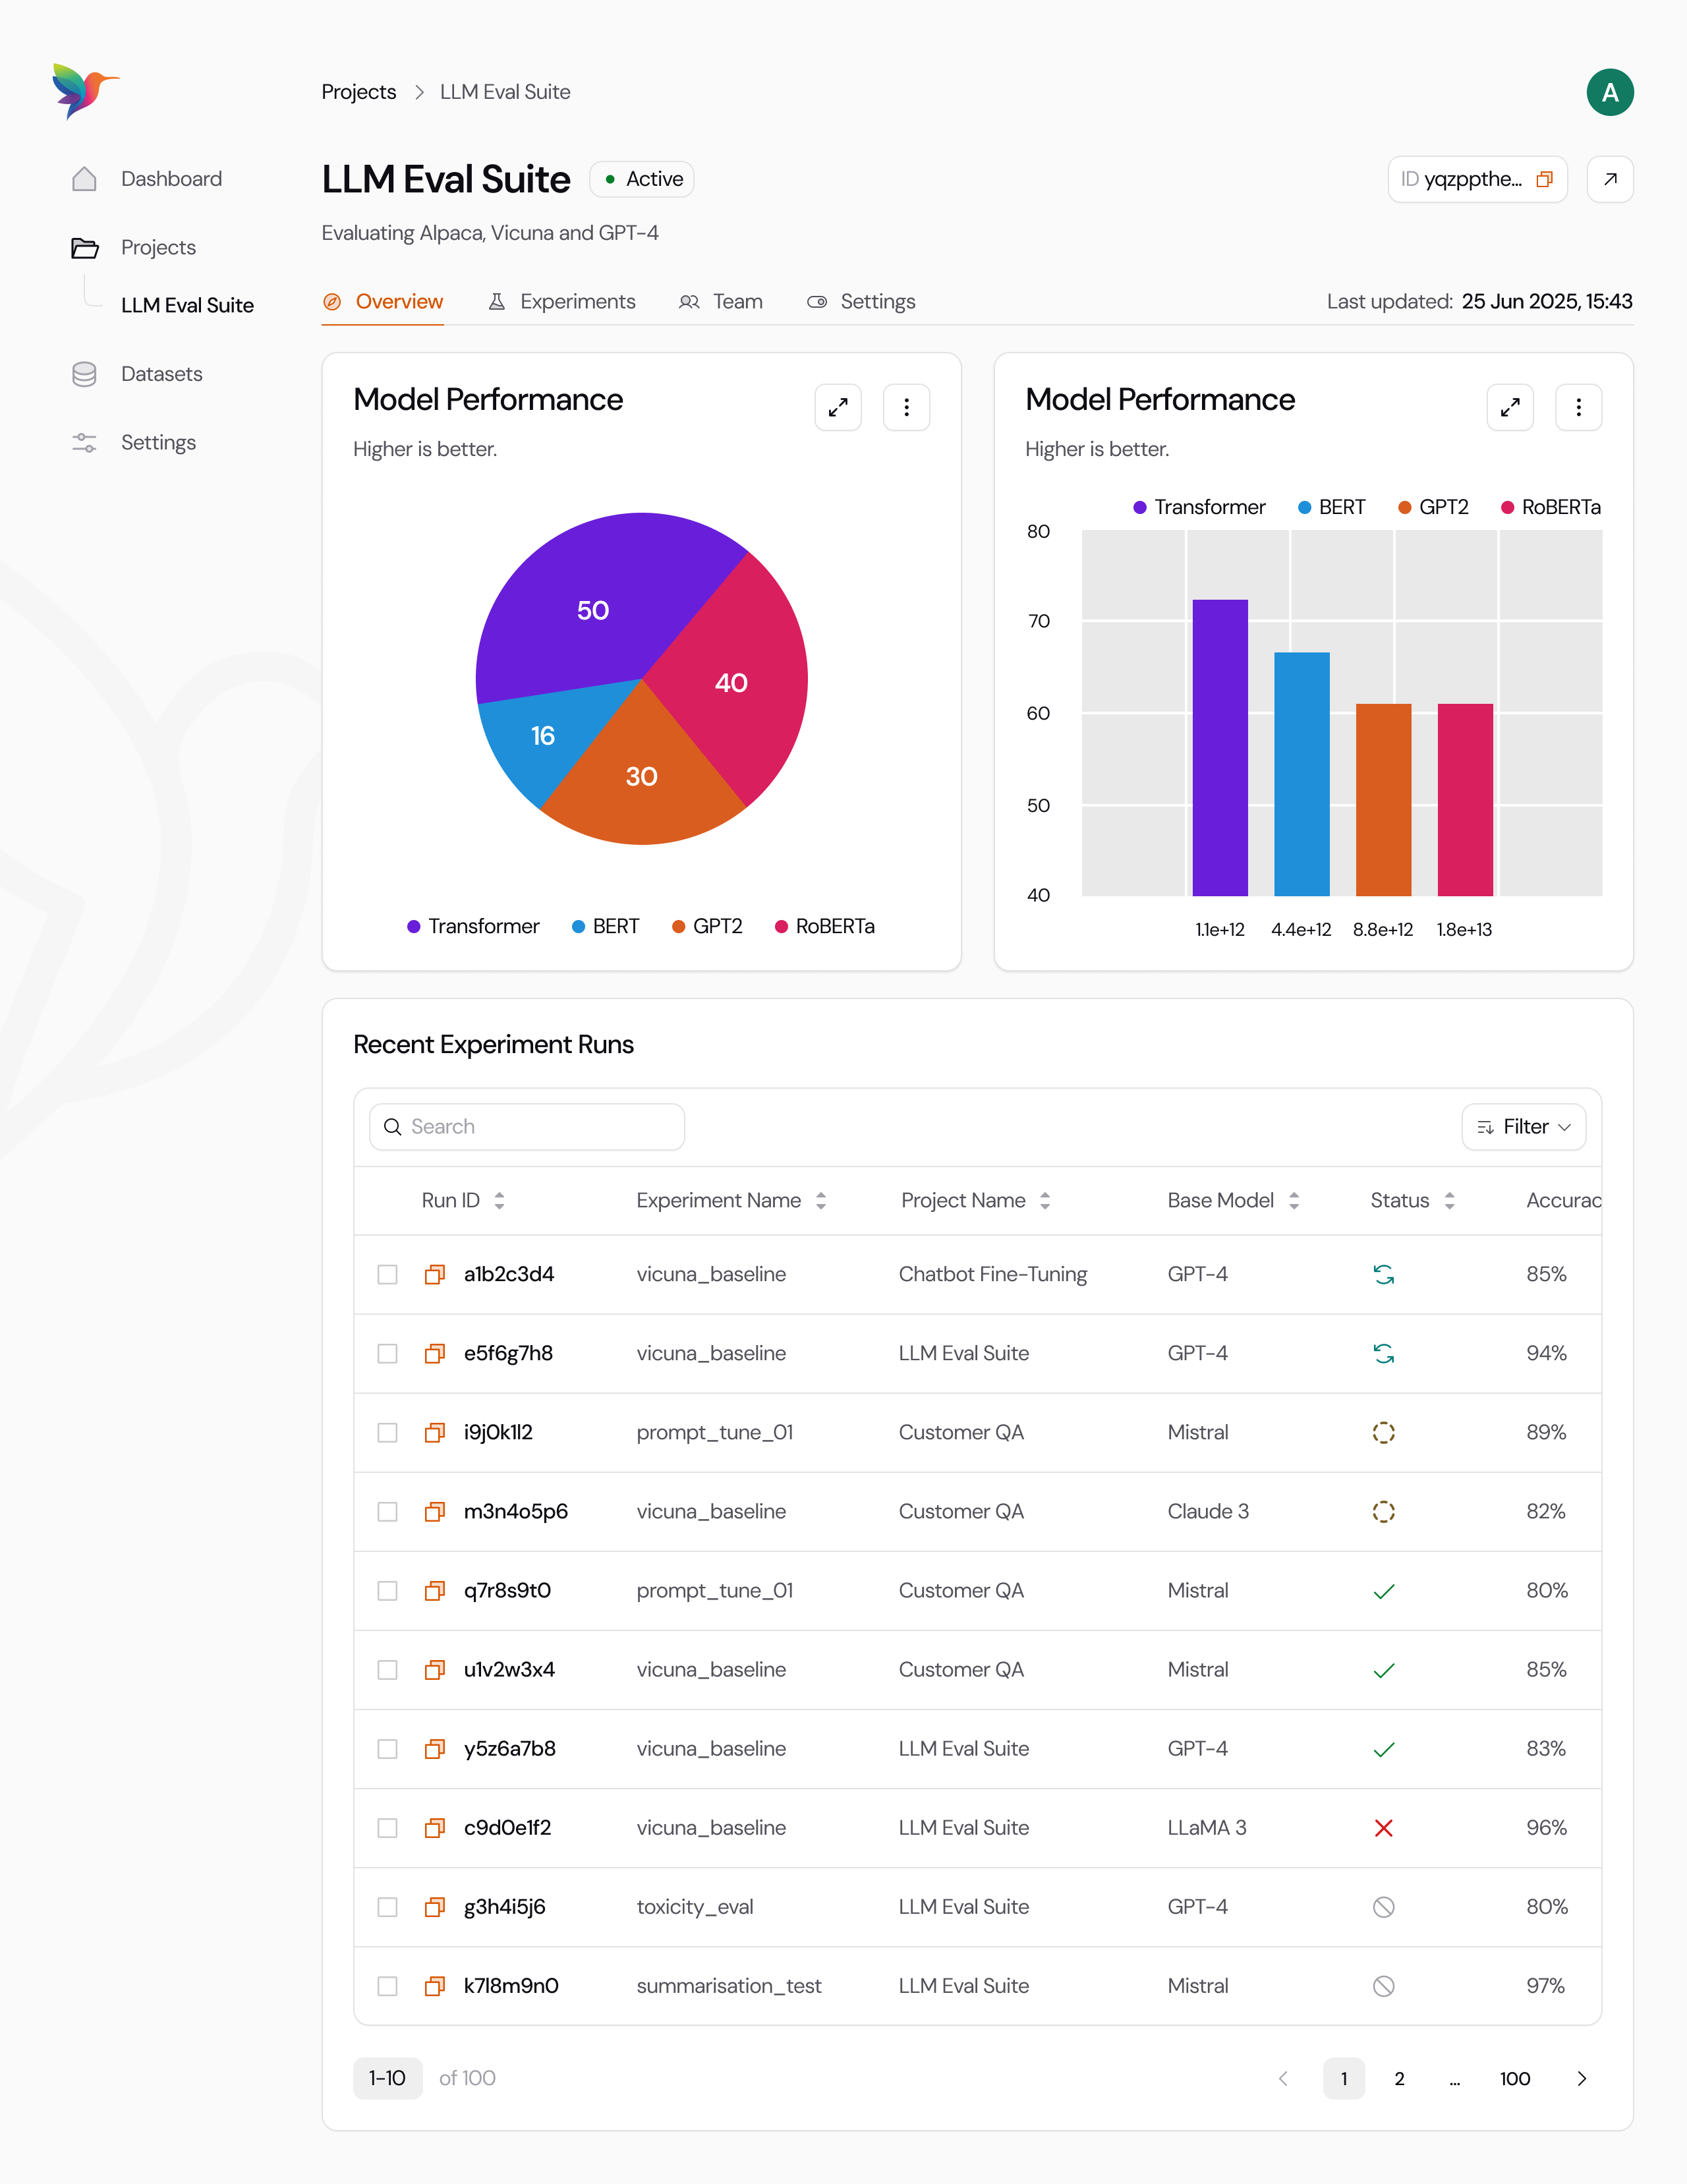Click the Datasets sidebar icon

click(x=85, y=374)
